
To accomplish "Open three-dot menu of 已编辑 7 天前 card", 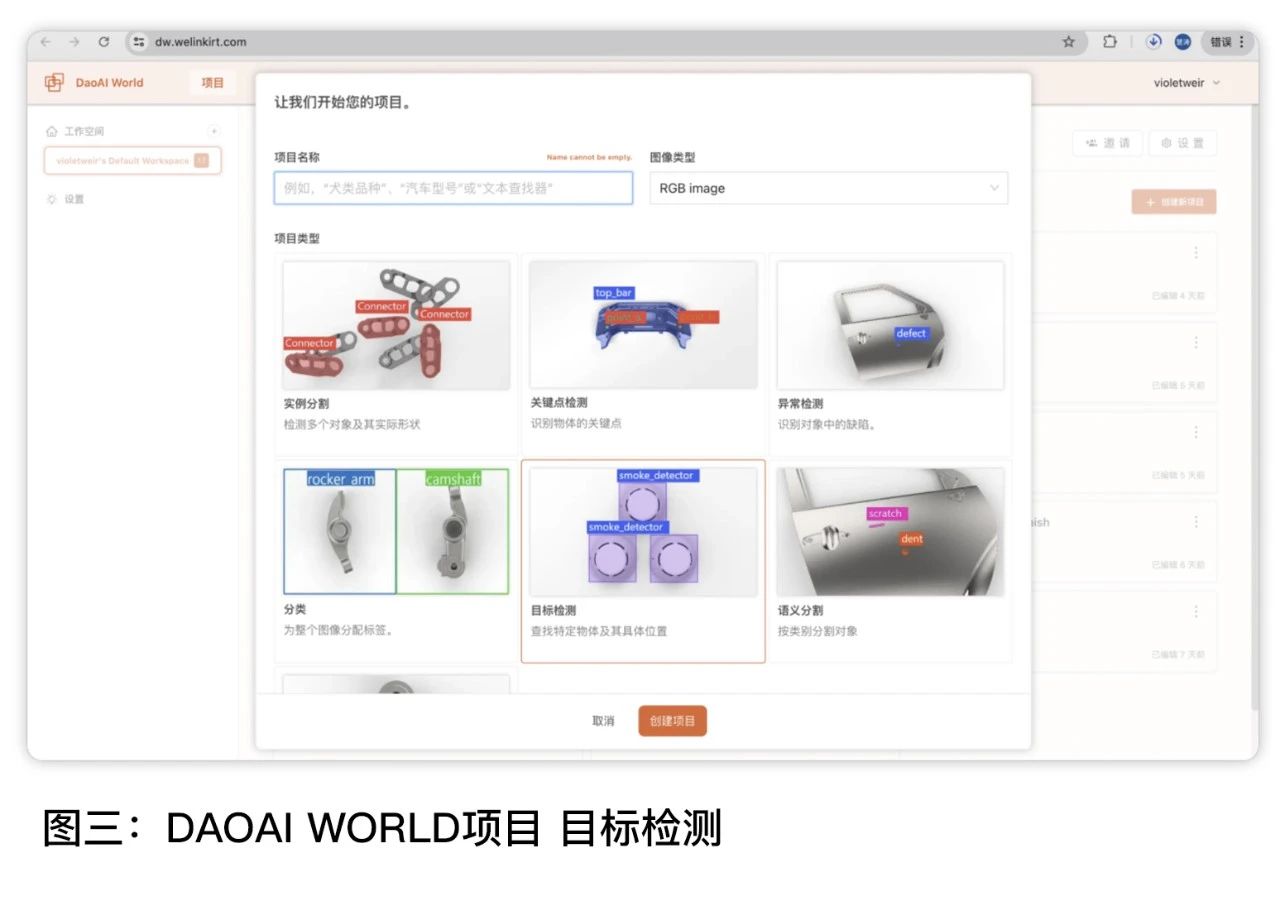I will (1196, 611).
